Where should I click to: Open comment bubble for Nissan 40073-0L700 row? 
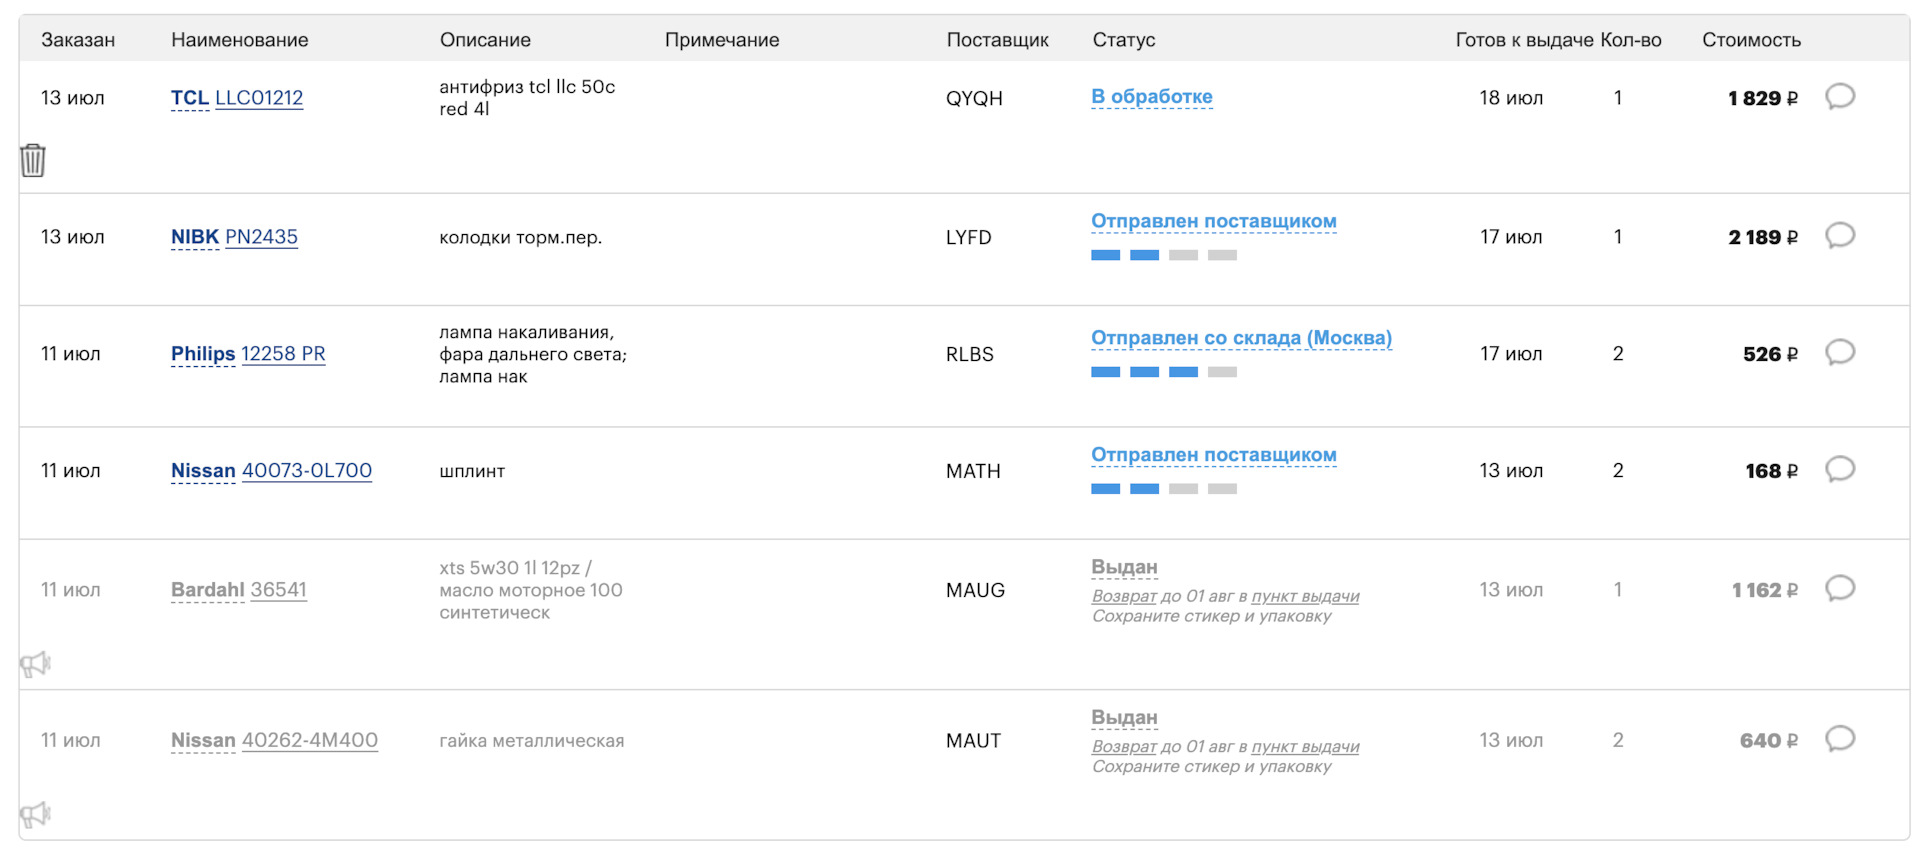tap(1840, 470)
